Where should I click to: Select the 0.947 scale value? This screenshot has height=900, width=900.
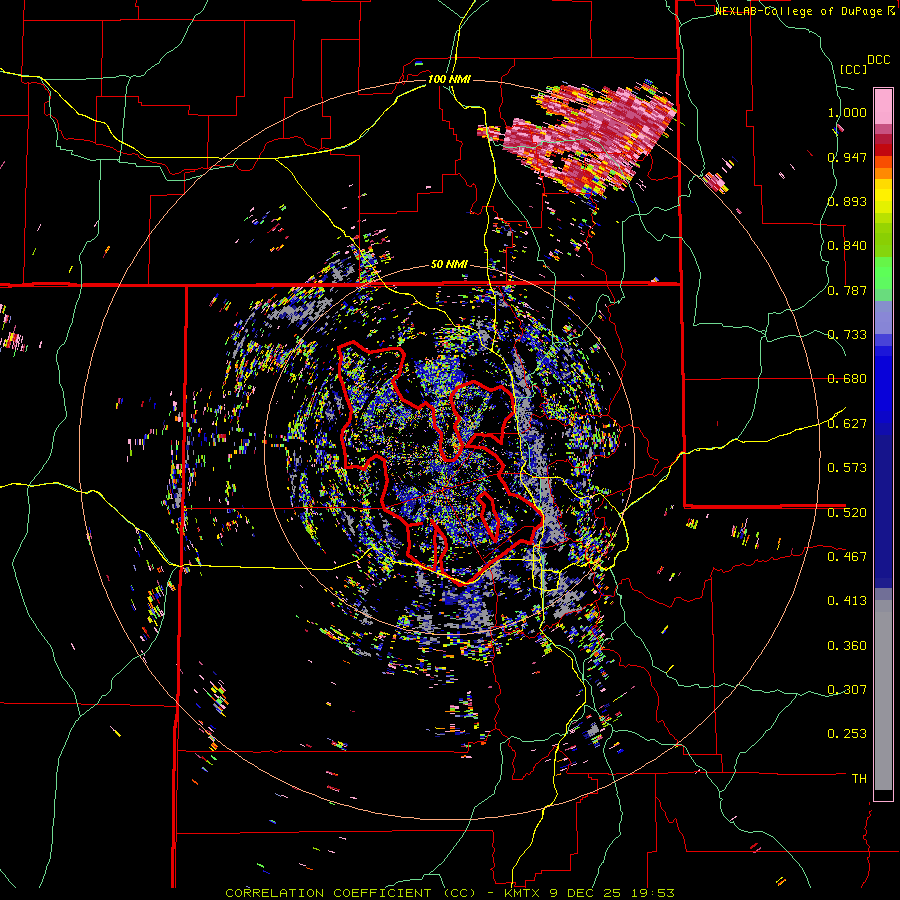847,157
